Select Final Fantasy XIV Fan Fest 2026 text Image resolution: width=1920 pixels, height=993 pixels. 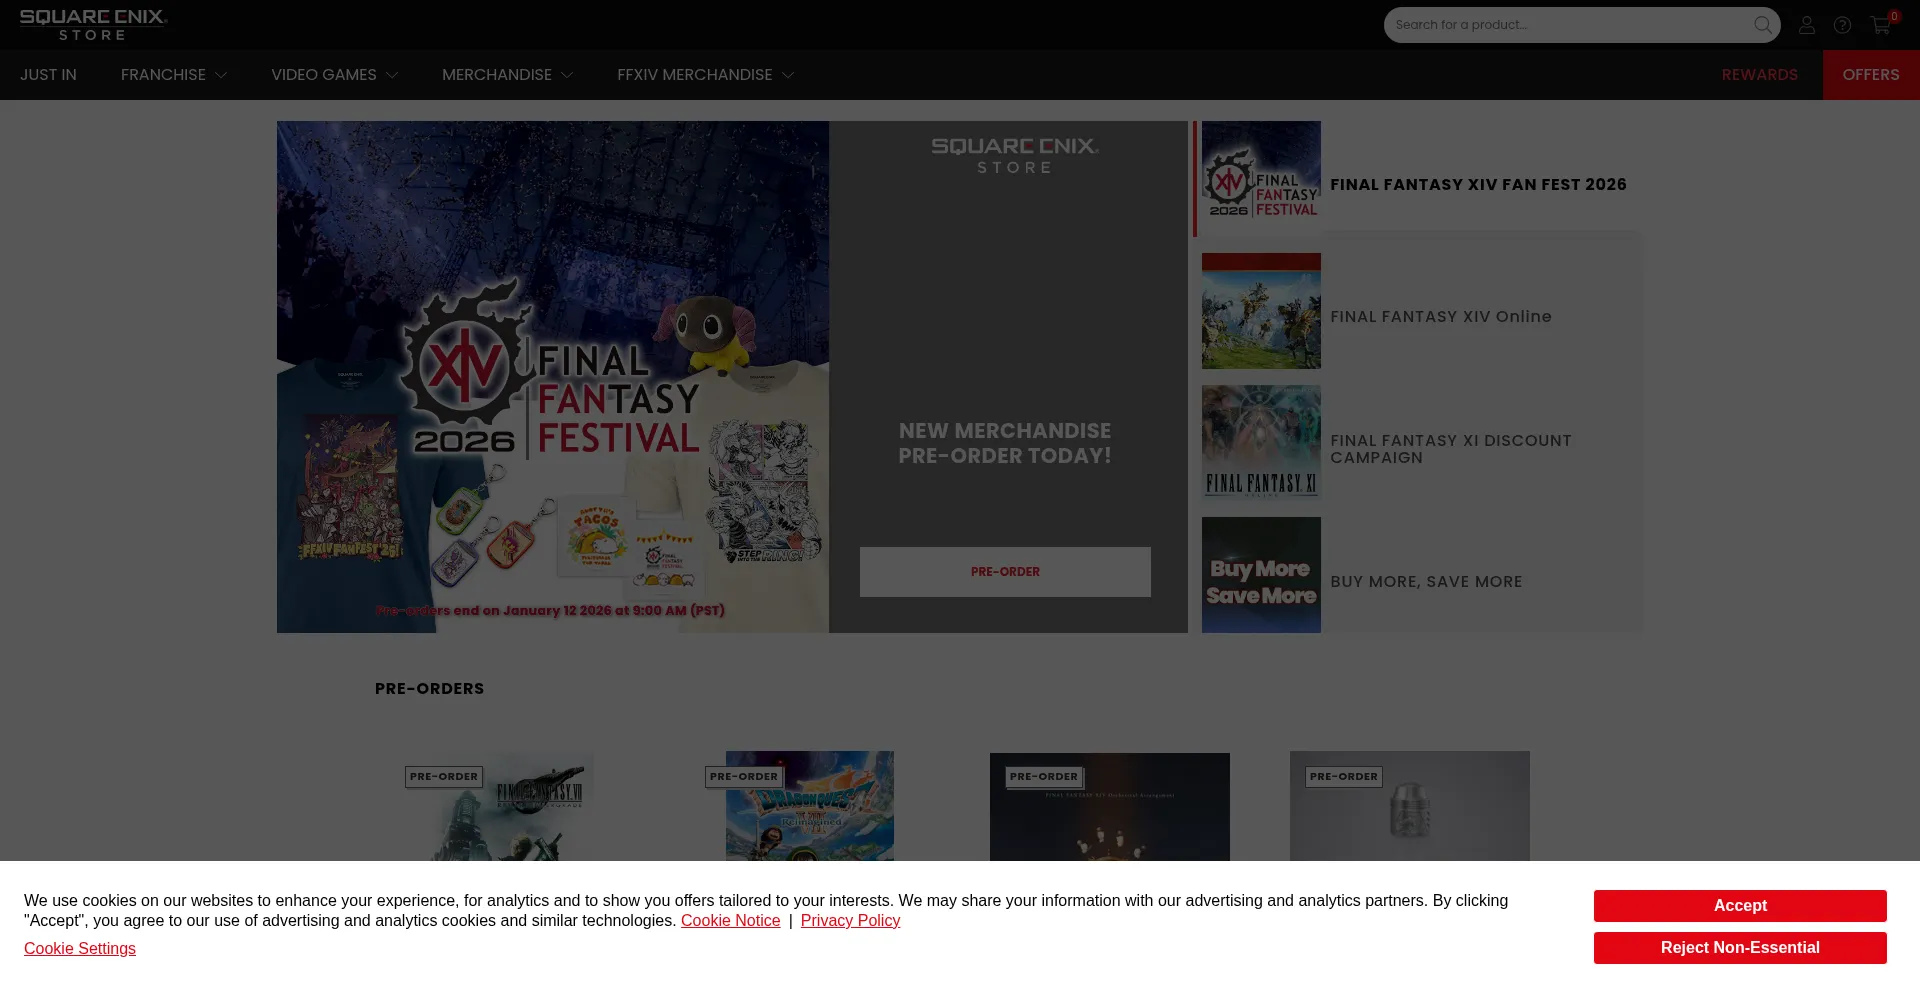click(1478, 185)
